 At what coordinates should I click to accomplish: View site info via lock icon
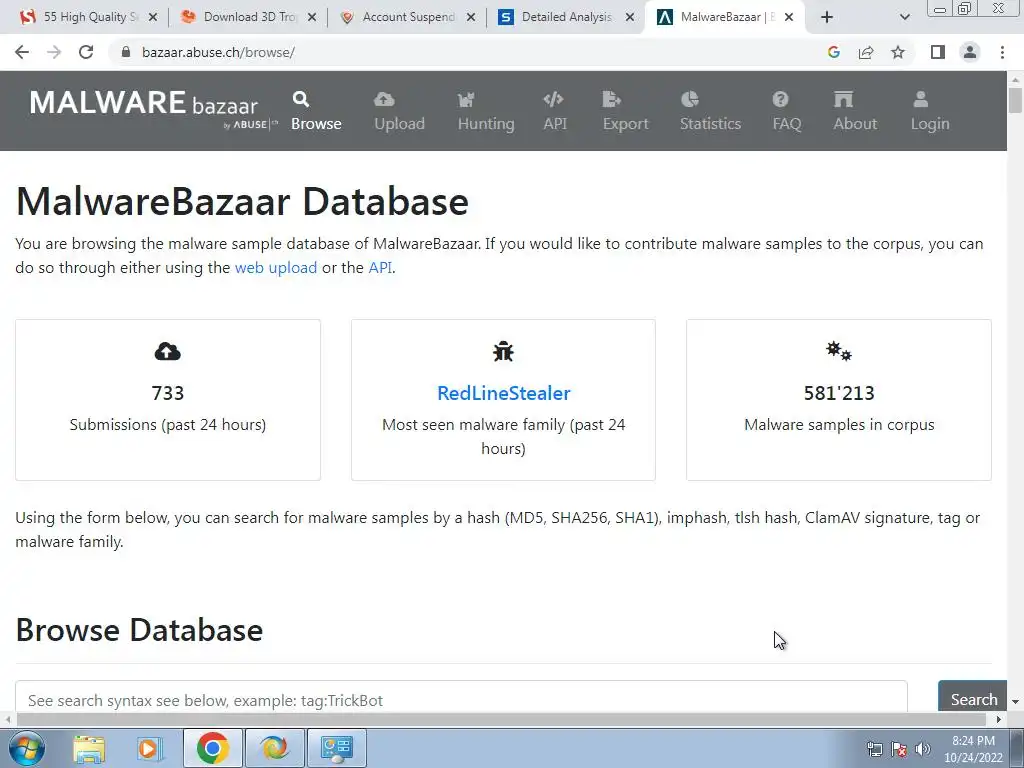126,52
